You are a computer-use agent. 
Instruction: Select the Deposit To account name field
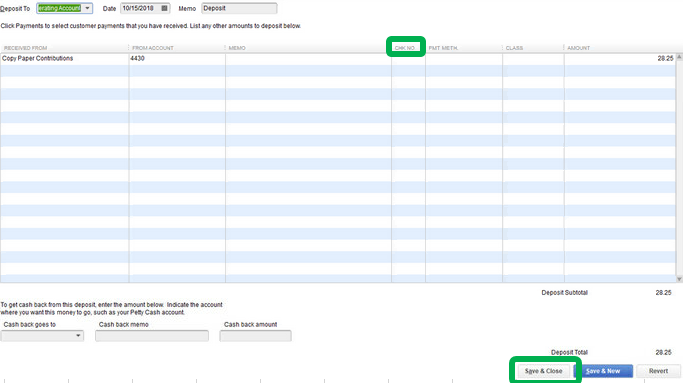point(59,8)
